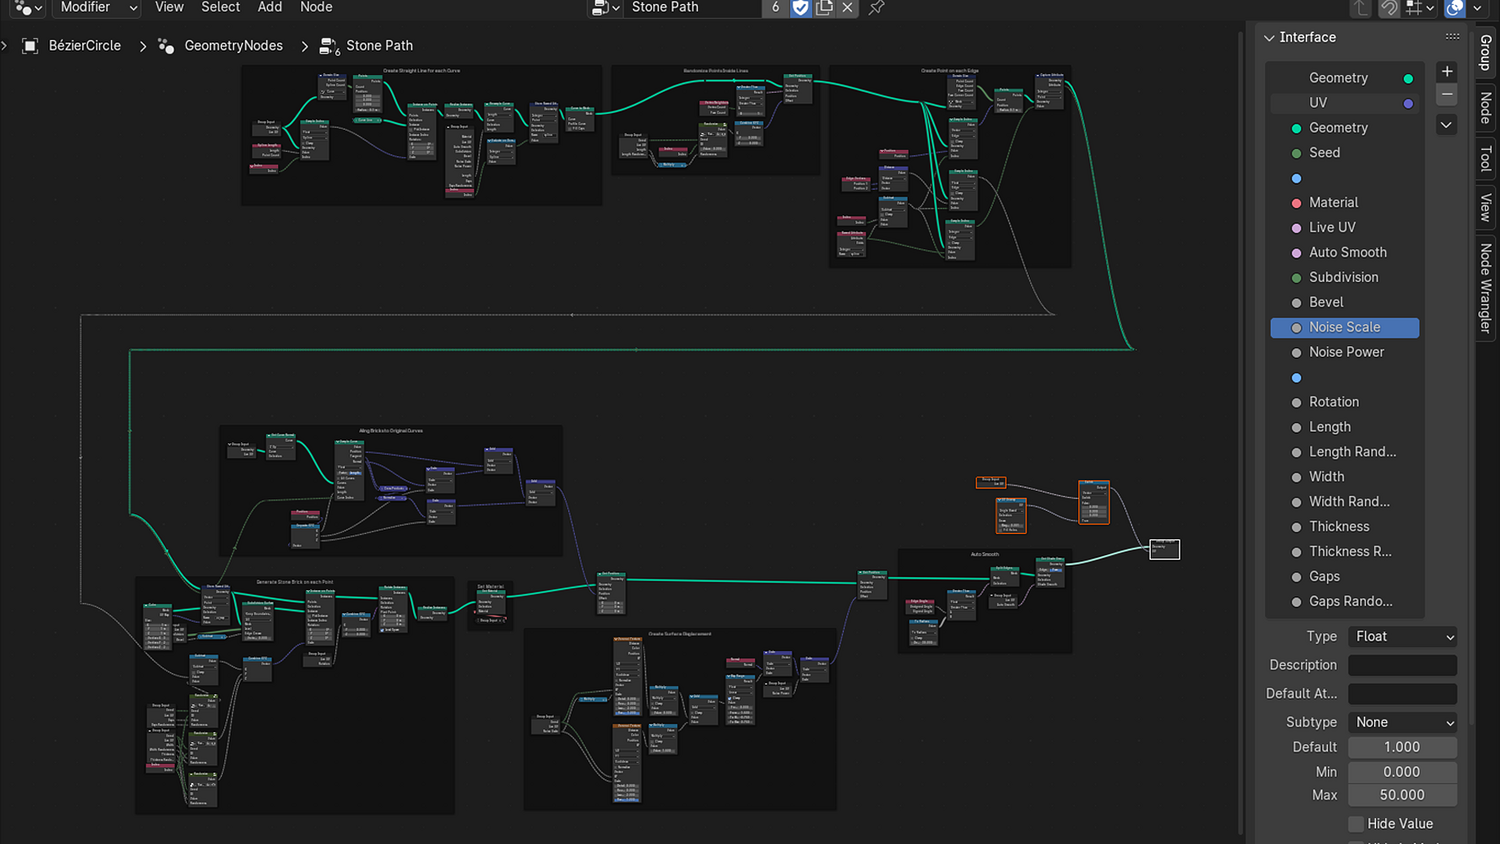Click the user count number 6
1500x844 pixels.
click(x=775, y=8)
